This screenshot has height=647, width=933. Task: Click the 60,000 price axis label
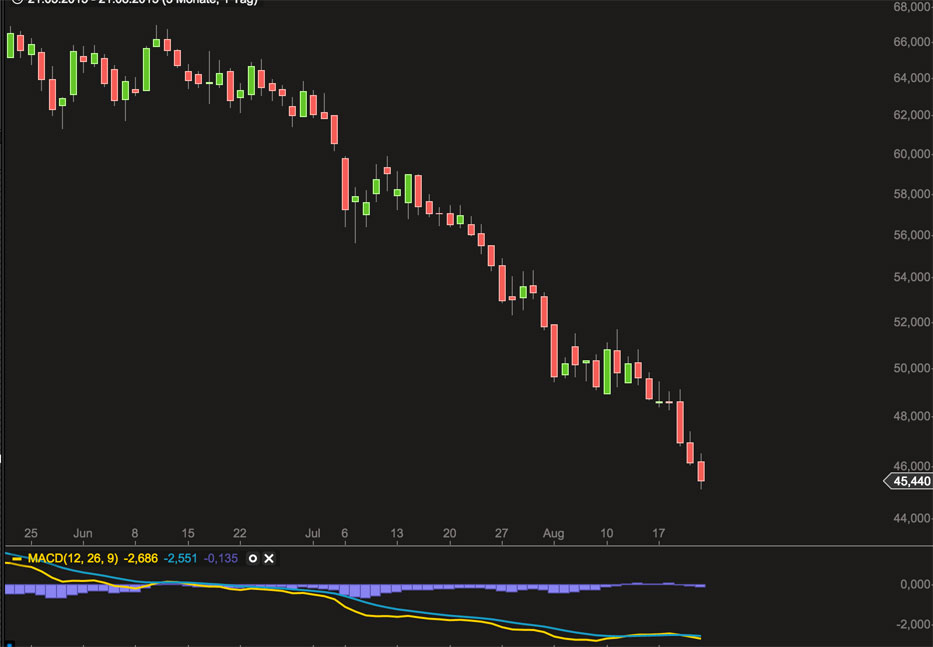point(912,154)
